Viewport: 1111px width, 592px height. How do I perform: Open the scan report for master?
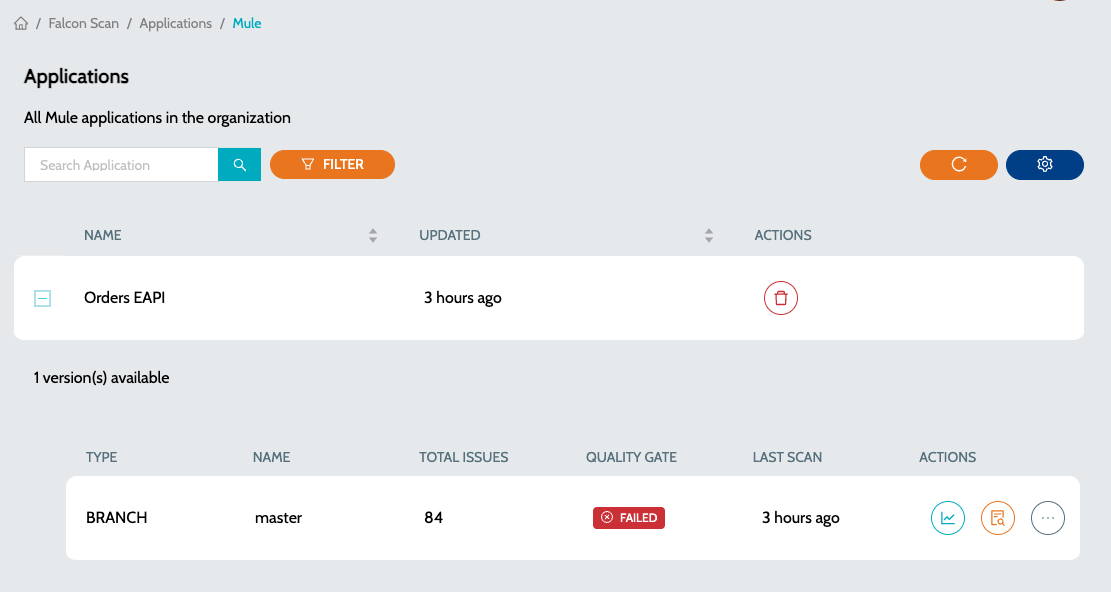click(x=998, y=518)
